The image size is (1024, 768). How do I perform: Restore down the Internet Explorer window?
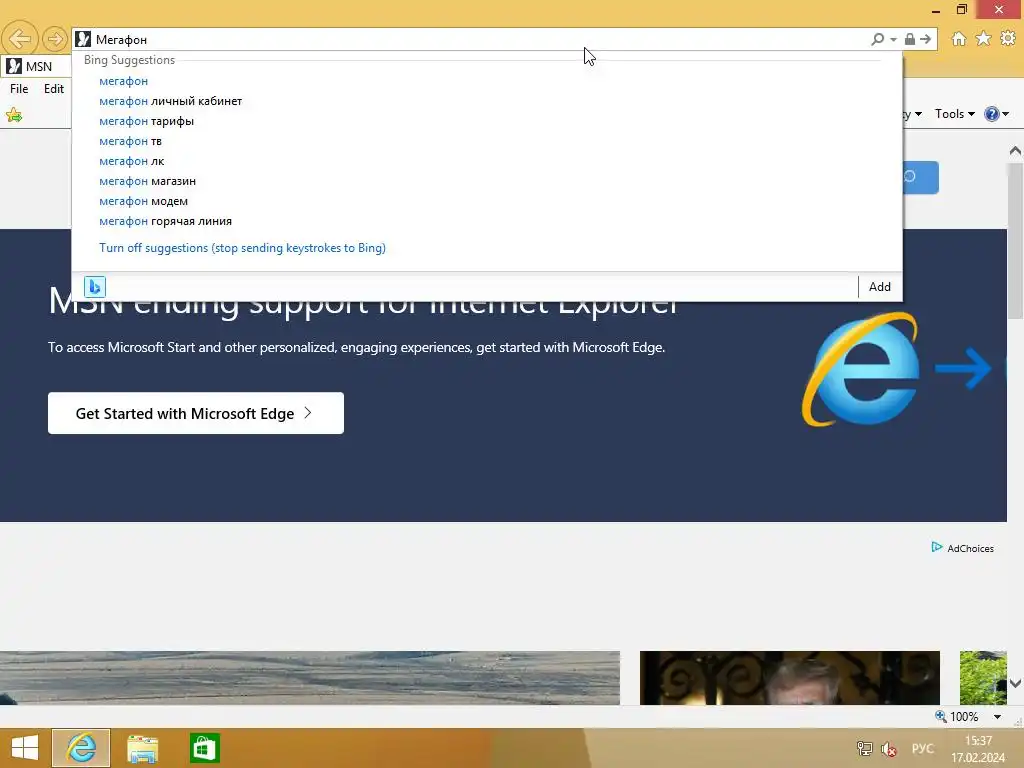point(962,9)
